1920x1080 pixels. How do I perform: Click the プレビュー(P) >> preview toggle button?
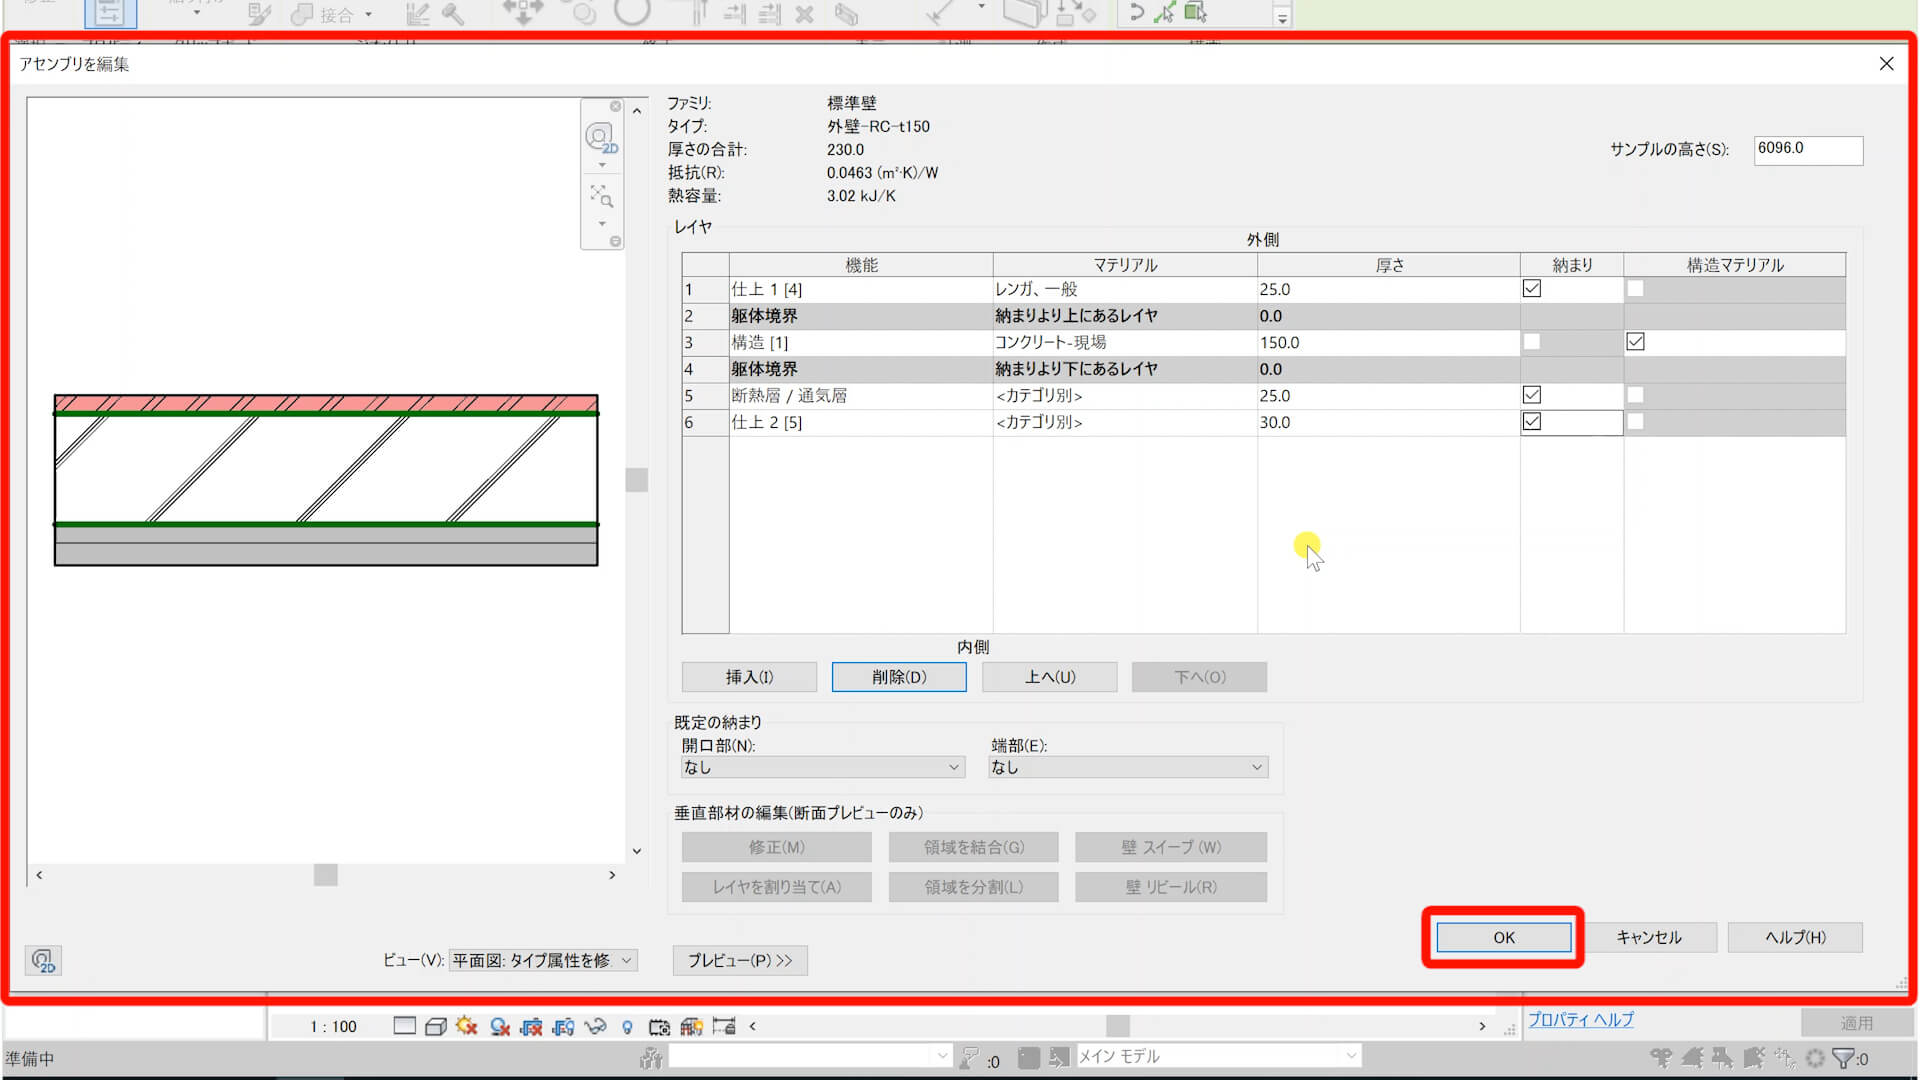pyautogui.click(x=739, y=960)
